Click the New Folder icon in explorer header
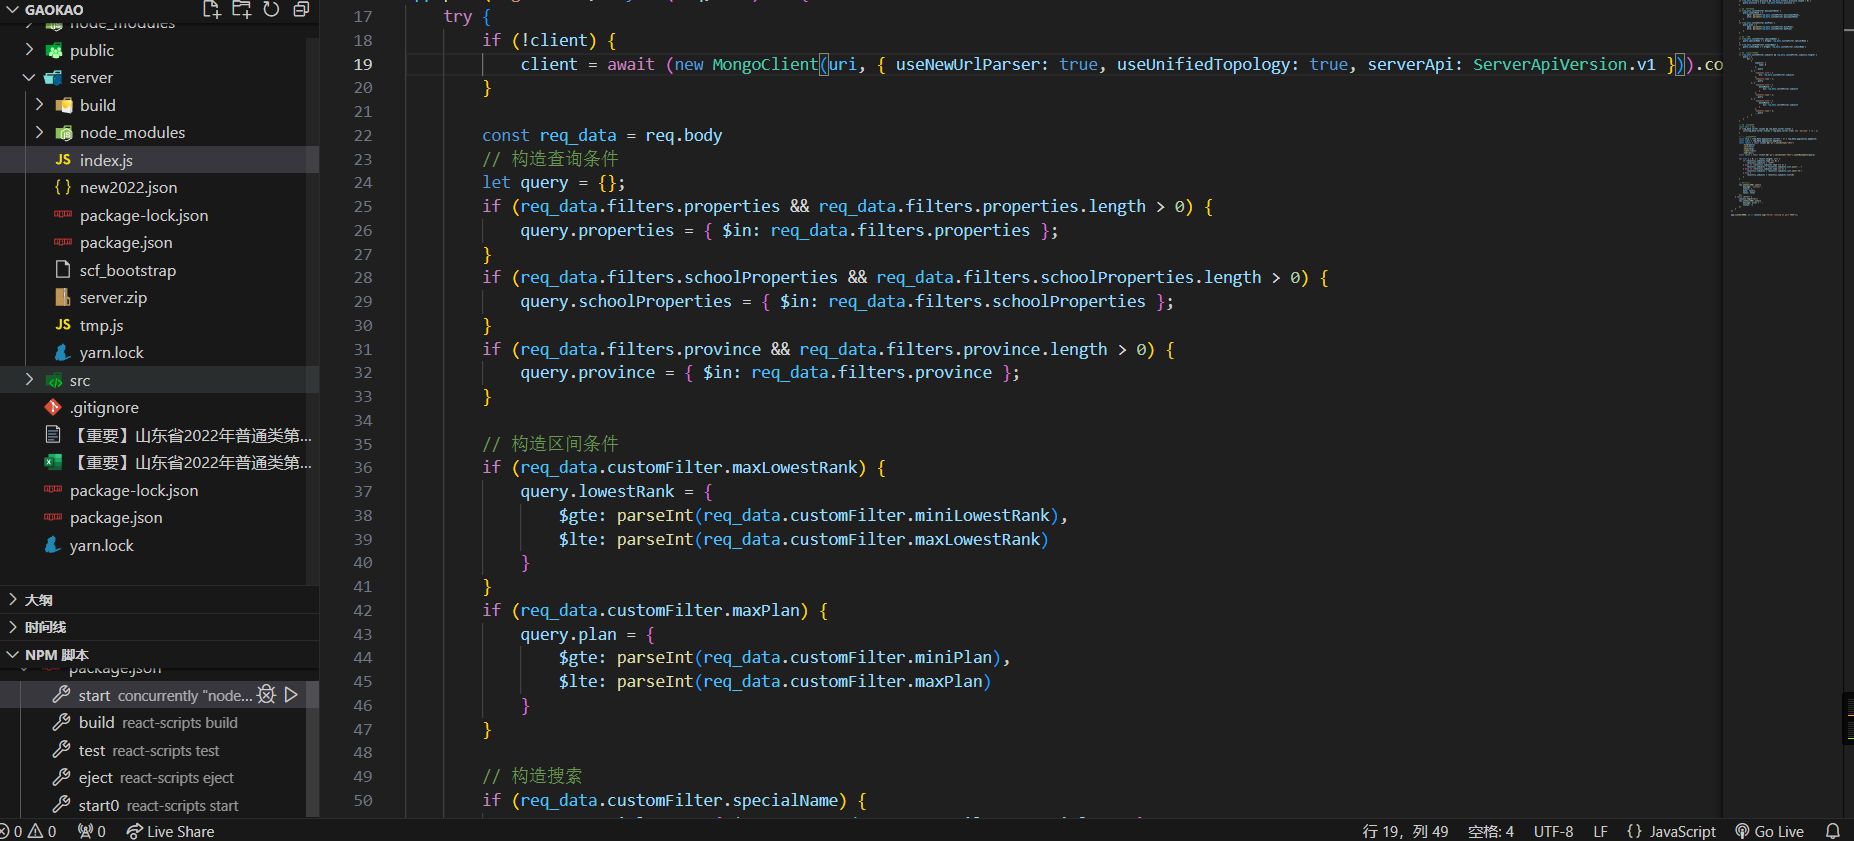The height and width of the screenshot is (841, 1854). pos(241,9)
